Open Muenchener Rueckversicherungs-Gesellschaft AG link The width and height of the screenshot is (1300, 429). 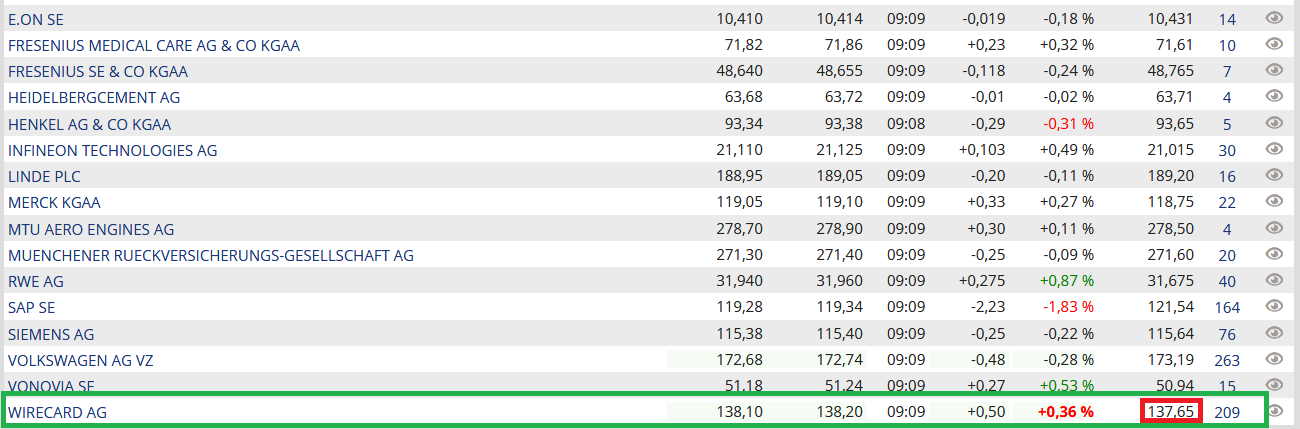[x=211, y=255]
